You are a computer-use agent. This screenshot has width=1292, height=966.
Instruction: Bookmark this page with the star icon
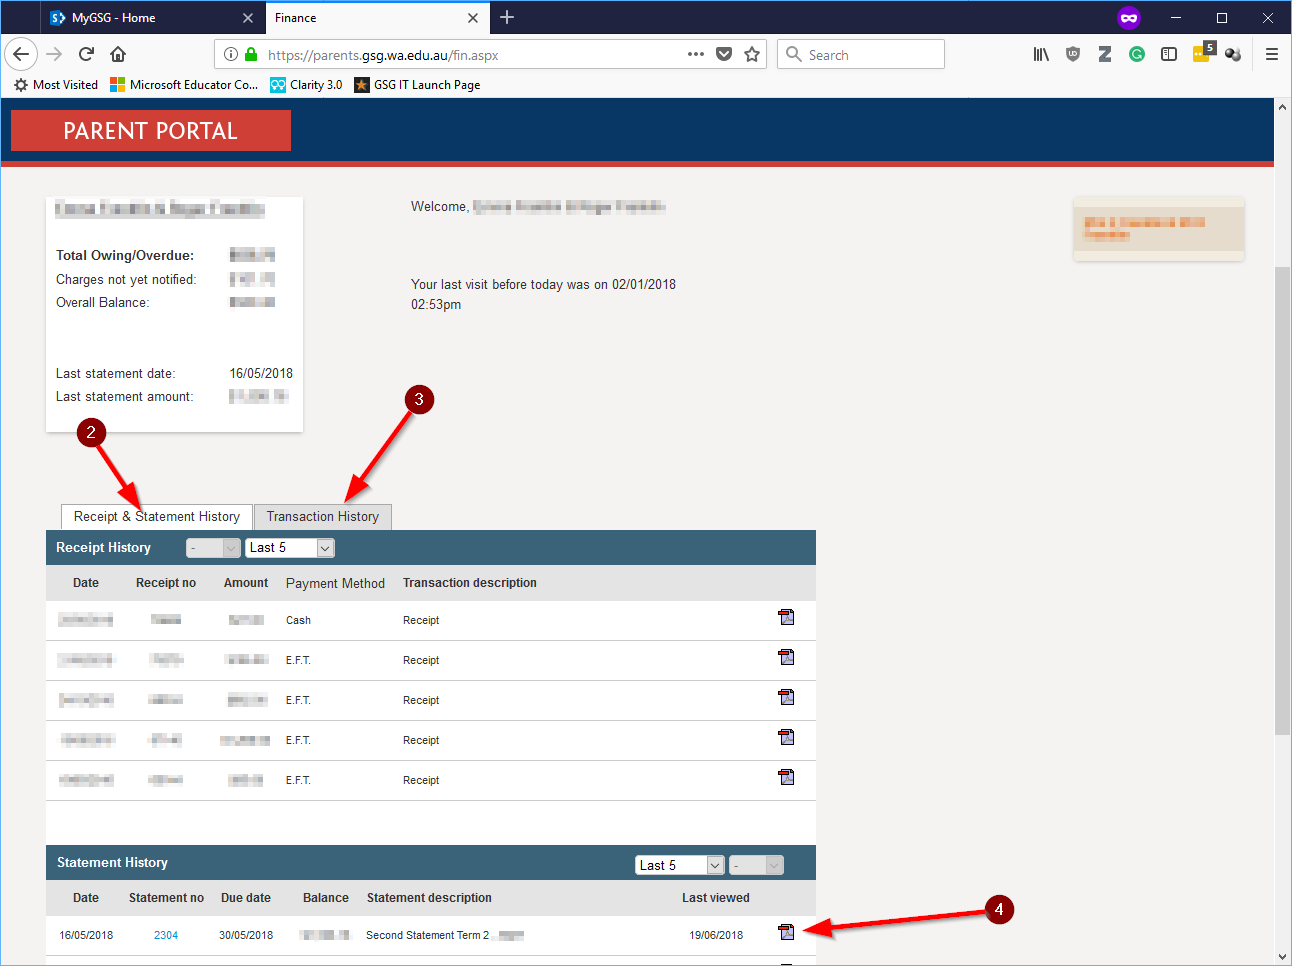pos(752,54)
